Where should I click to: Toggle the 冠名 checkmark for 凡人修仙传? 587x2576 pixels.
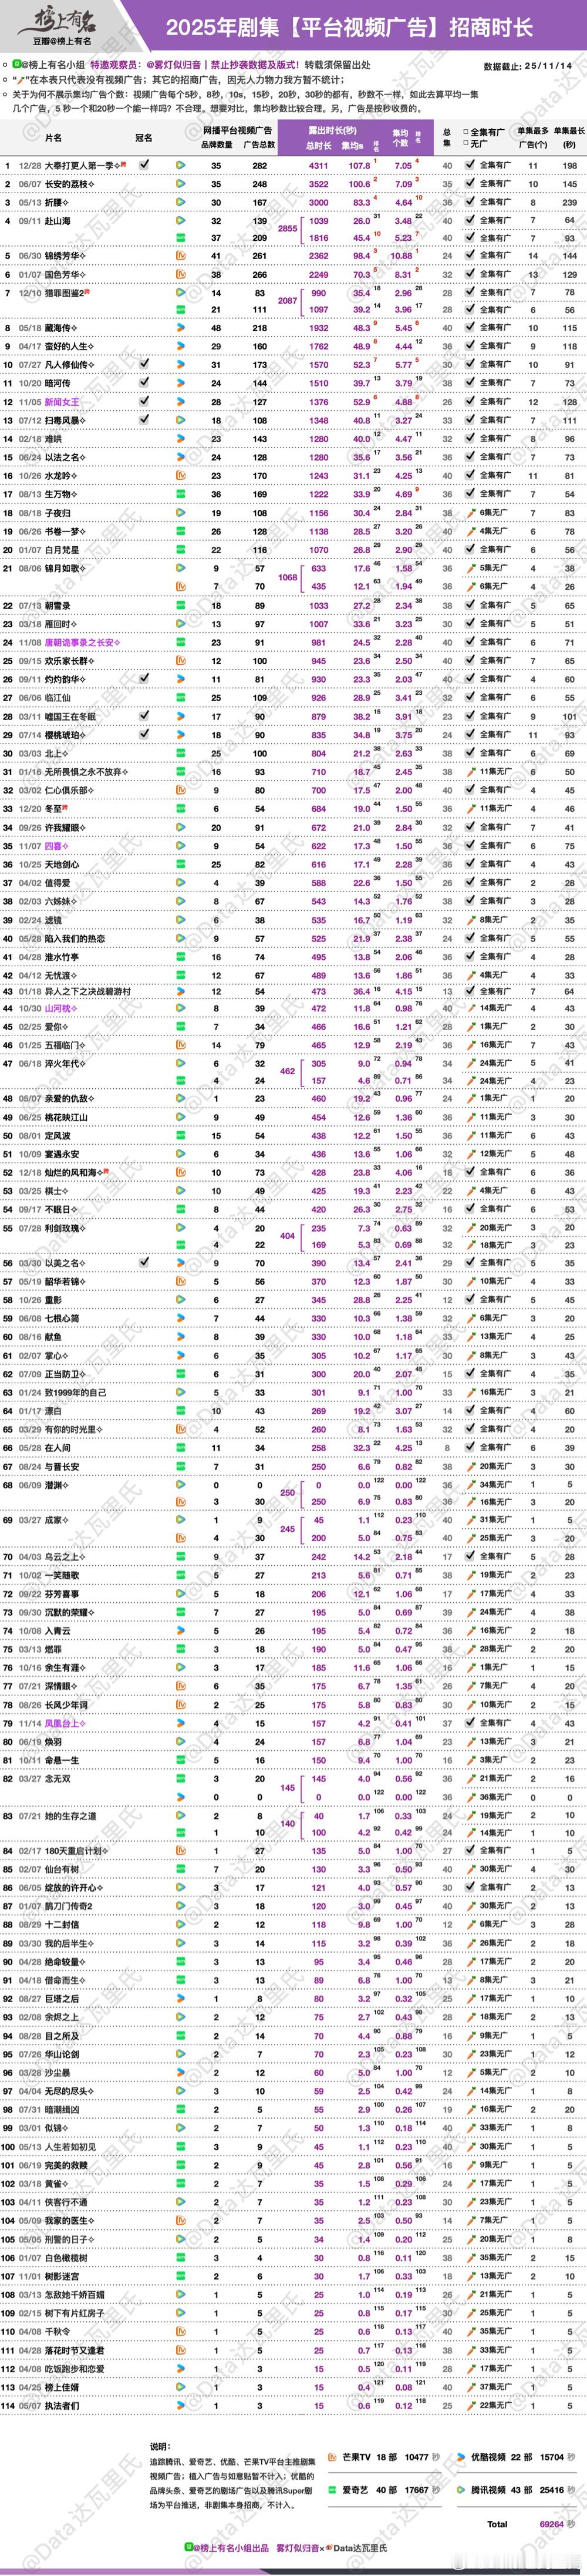coord(144,364)
